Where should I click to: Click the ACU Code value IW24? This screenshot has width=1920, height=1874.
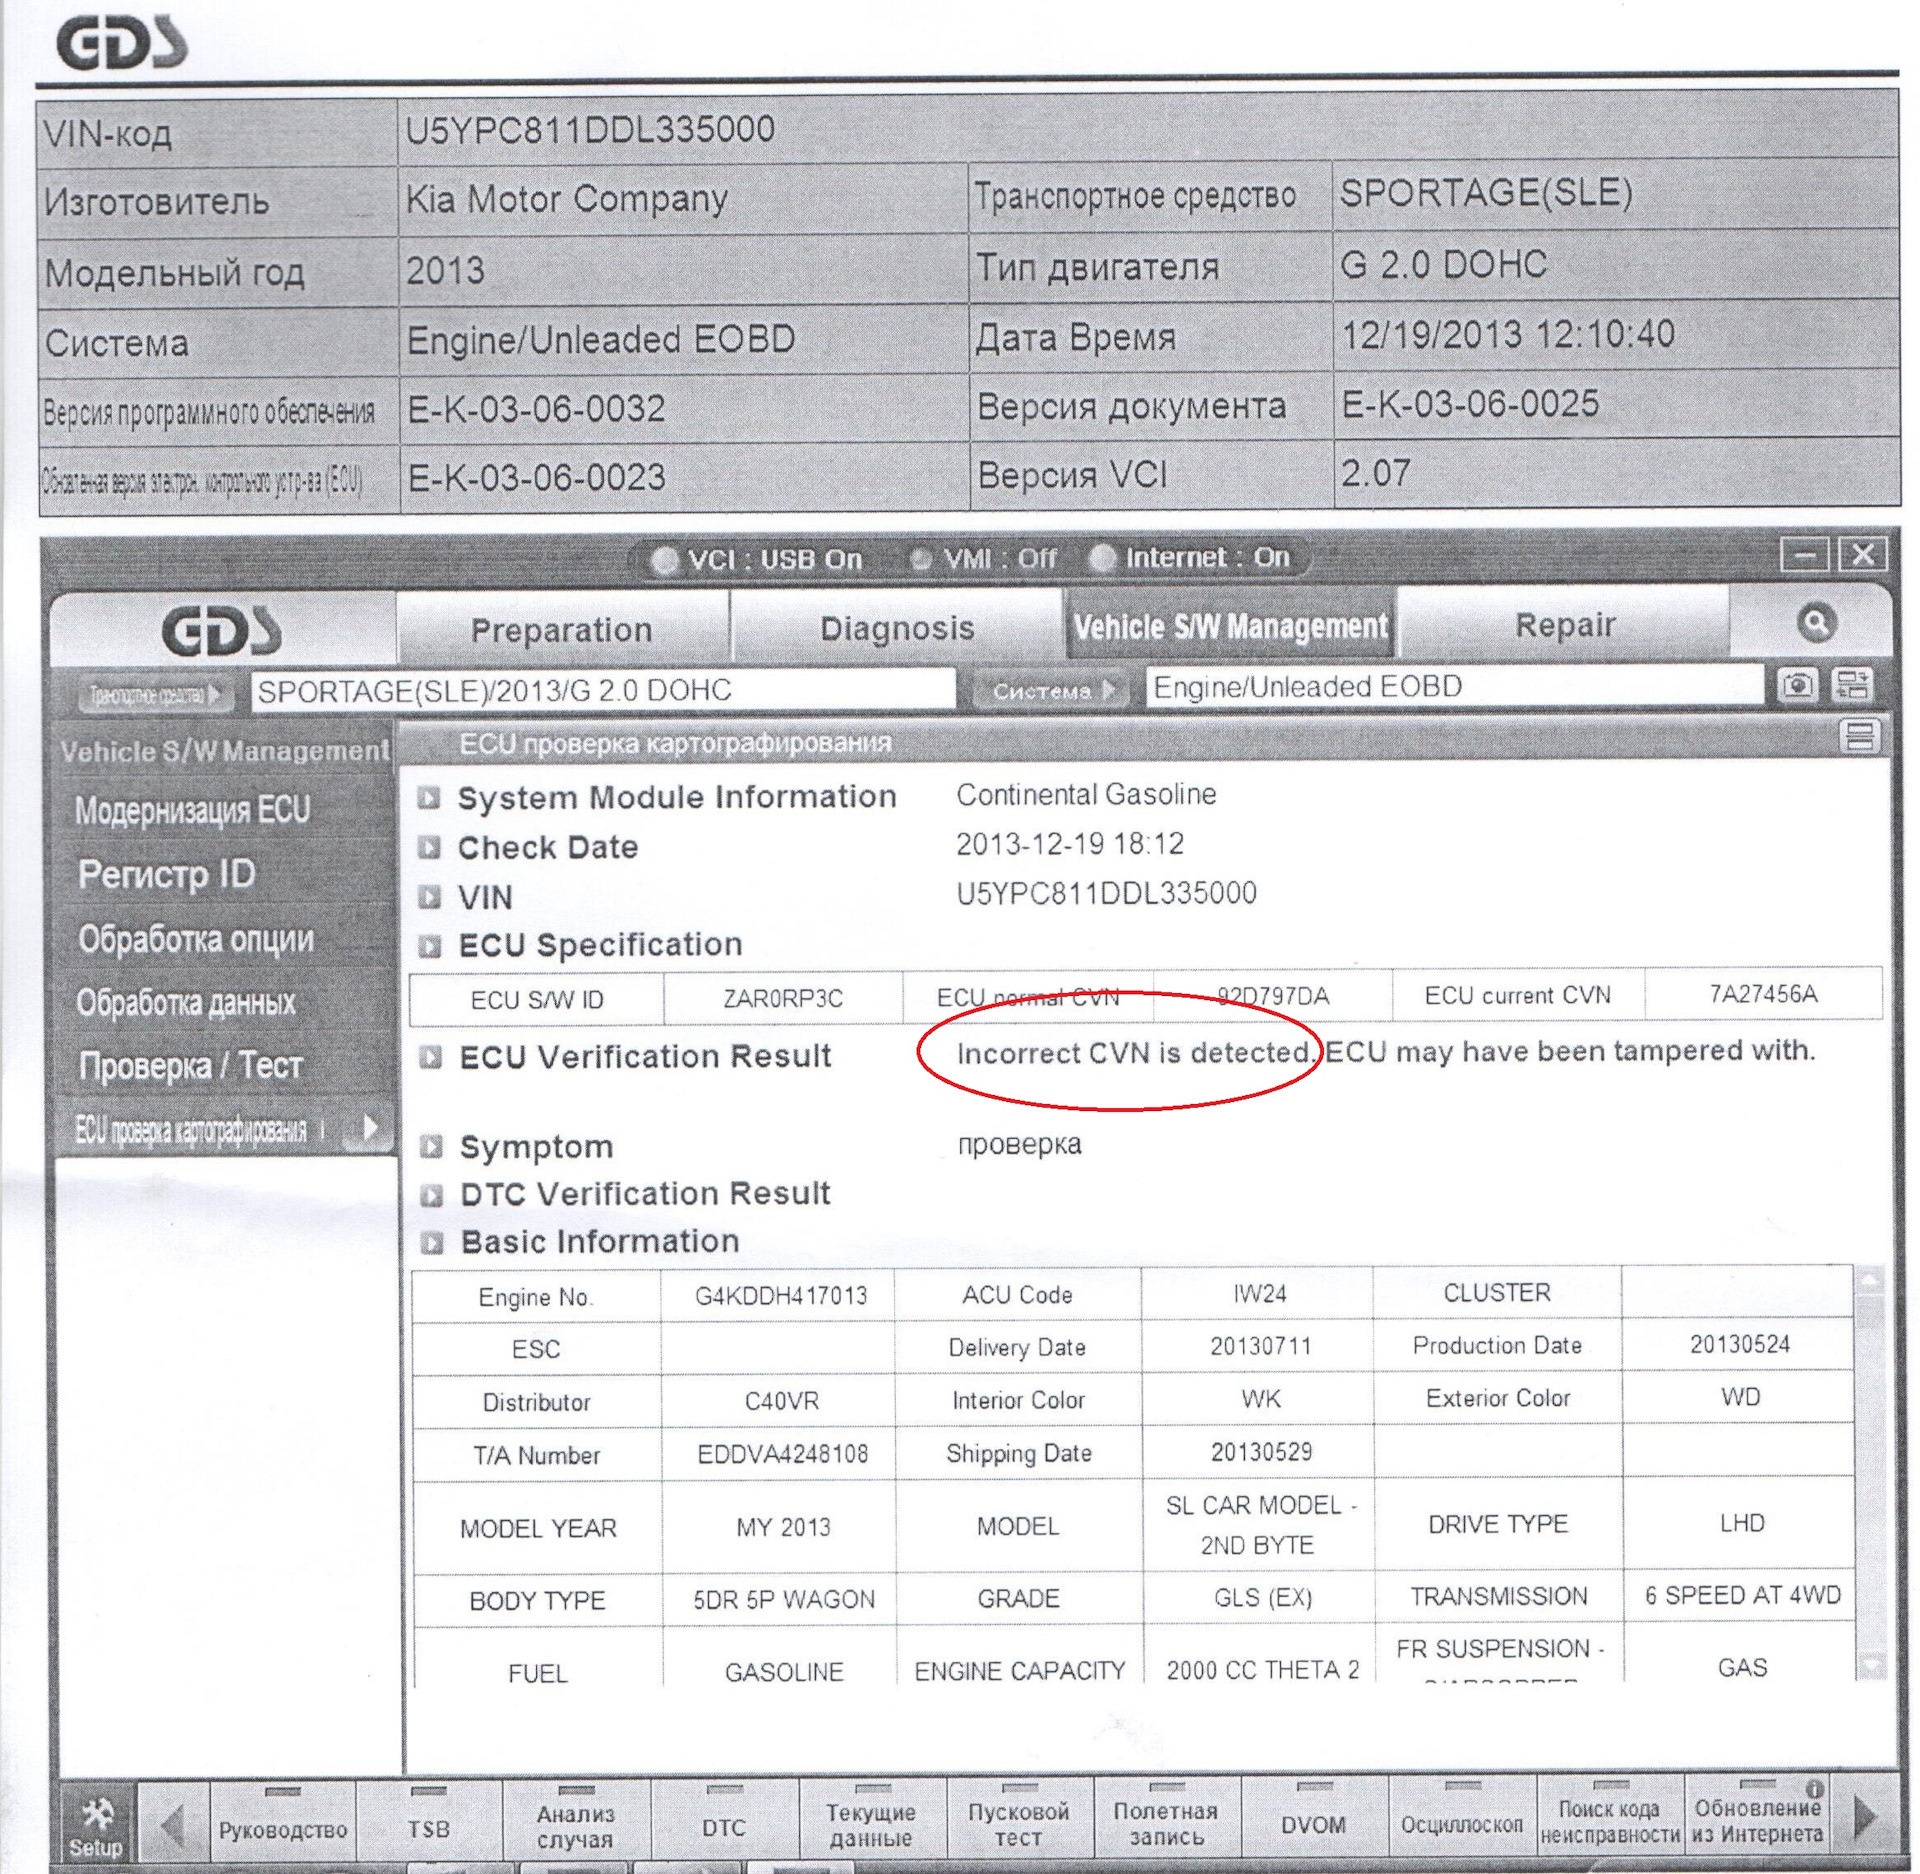point(1259,1294)
